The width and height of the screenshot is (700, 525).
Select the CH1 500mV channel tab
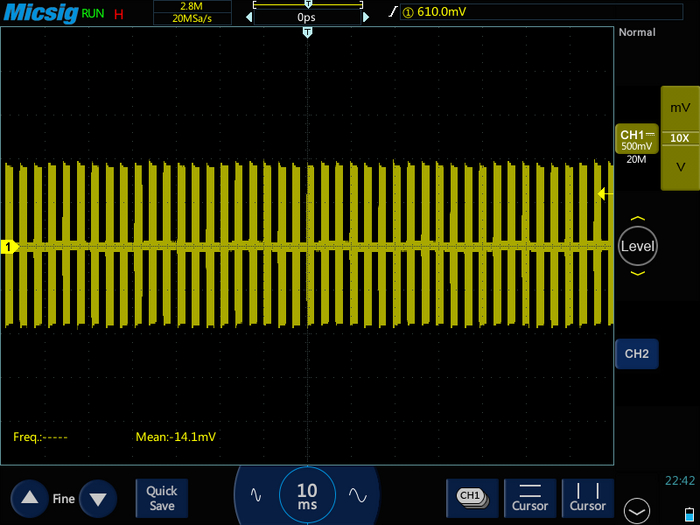pyautogui.click(x=637, y=141)
